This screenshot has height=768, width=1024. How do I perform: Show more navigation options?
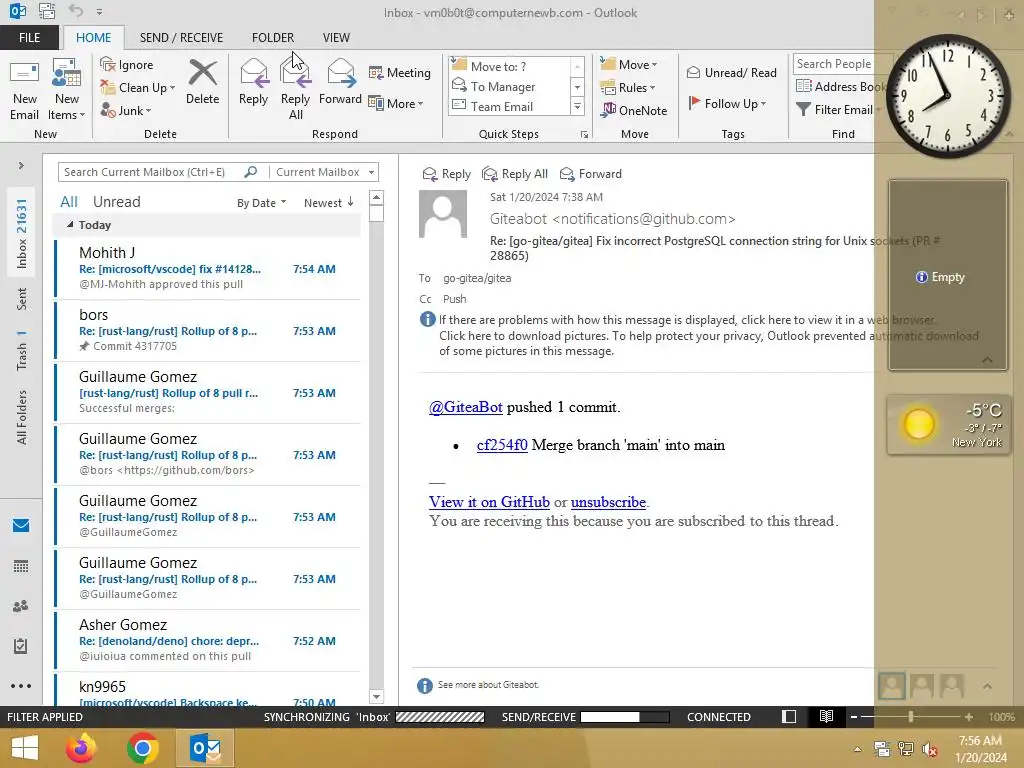[x=21, y=686]
